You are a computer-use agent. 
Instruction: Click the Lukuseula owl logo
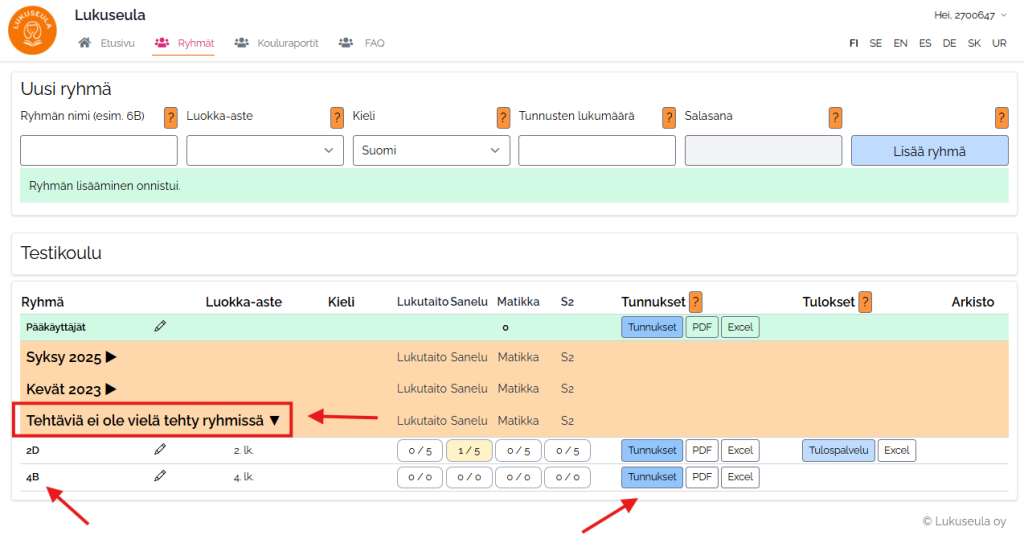pyautogui.click(x=32, y=30)
